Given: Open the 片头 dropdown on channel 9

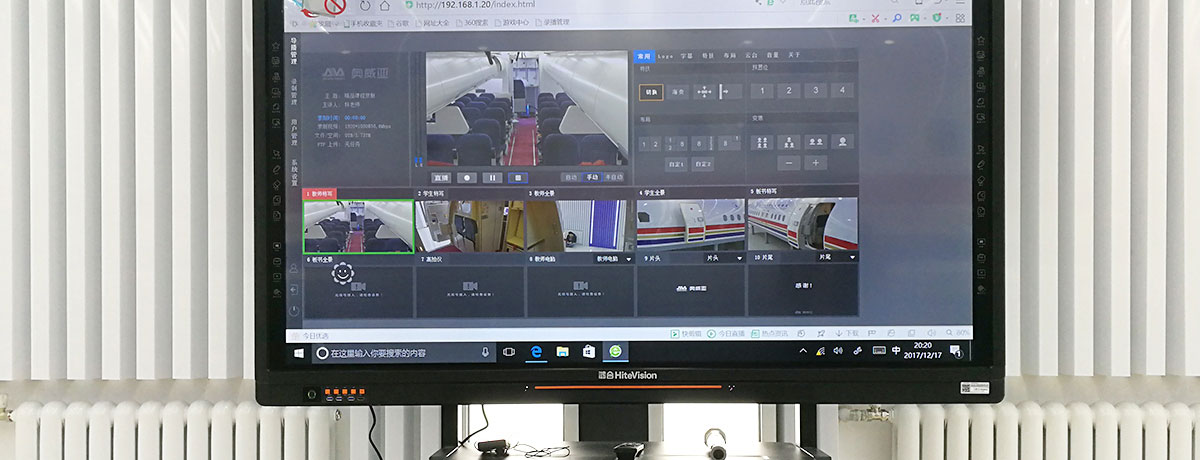Looking at the screenshot, I should pos(739,258).
